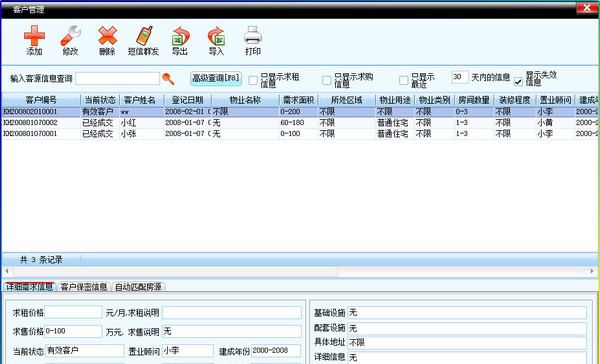The width and height of the screenshot is (600, 364).
Task: Click customer name 小红
Action: point(128,123)
